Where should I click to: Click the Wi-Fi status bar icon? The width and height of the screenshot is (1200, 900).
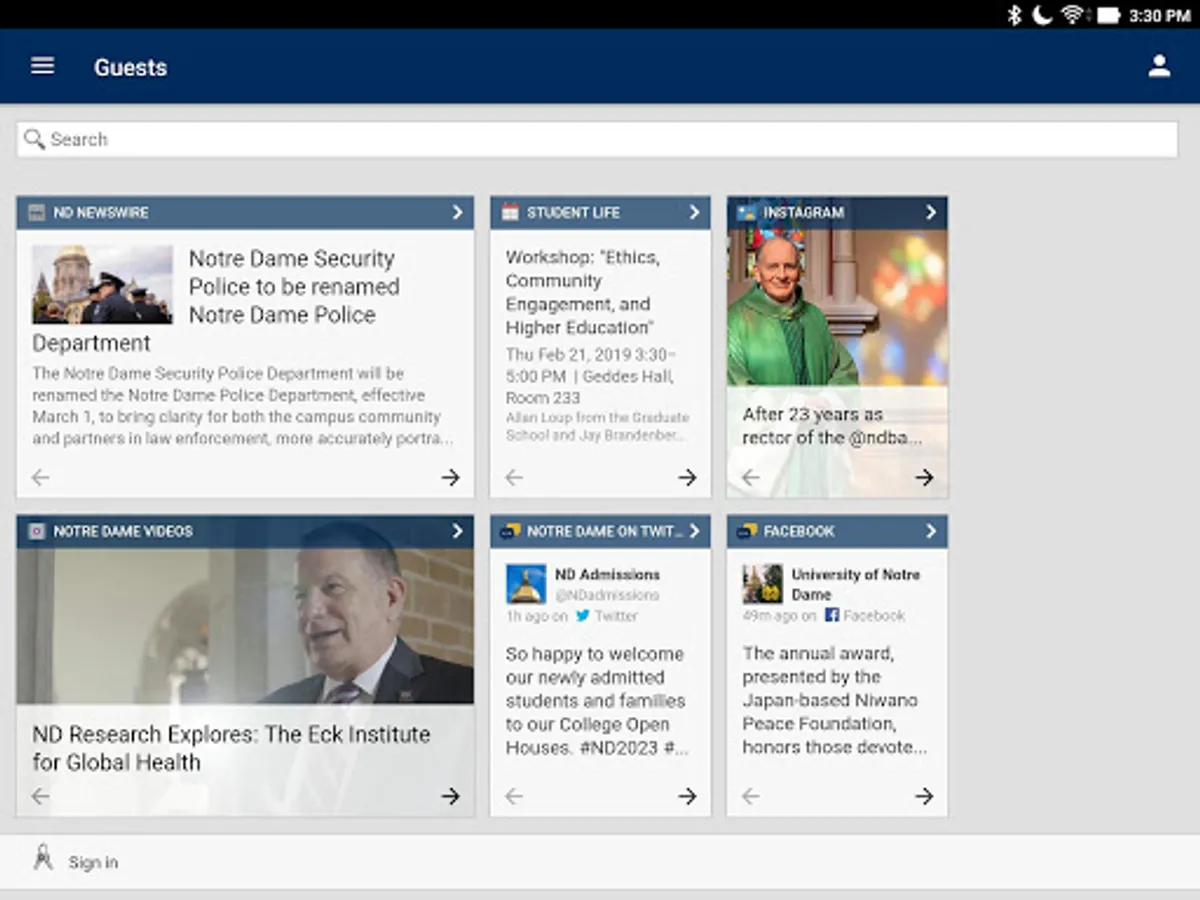coord(1073,14)
